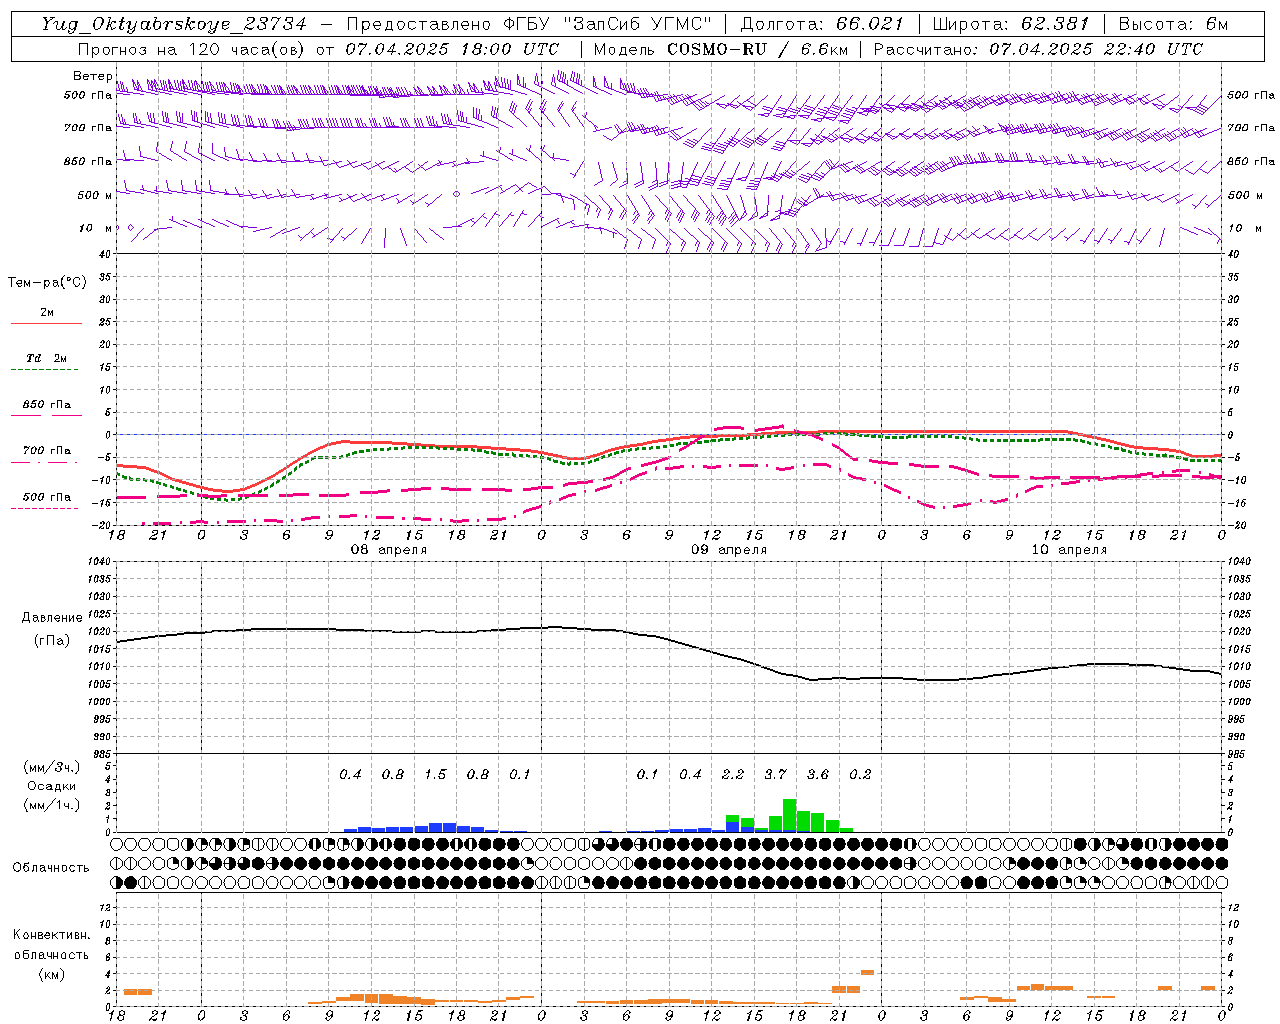
Task: Click the Ветер wind panel label
Action: [x=93, y=76]
